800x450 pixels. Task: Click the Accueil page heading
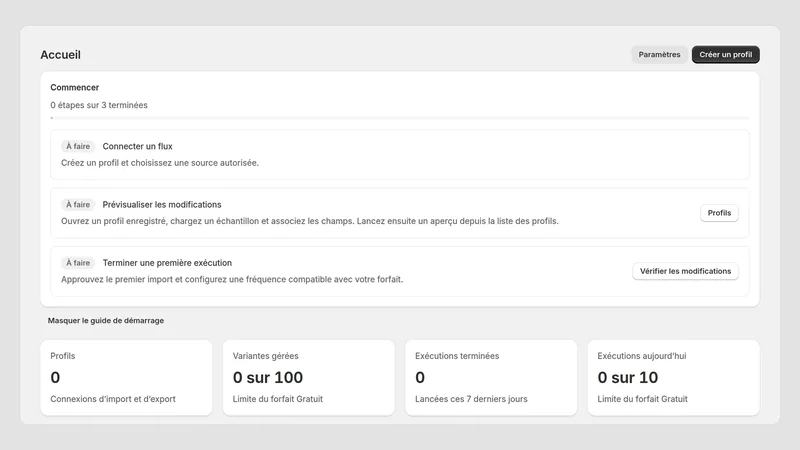(60, 55)
